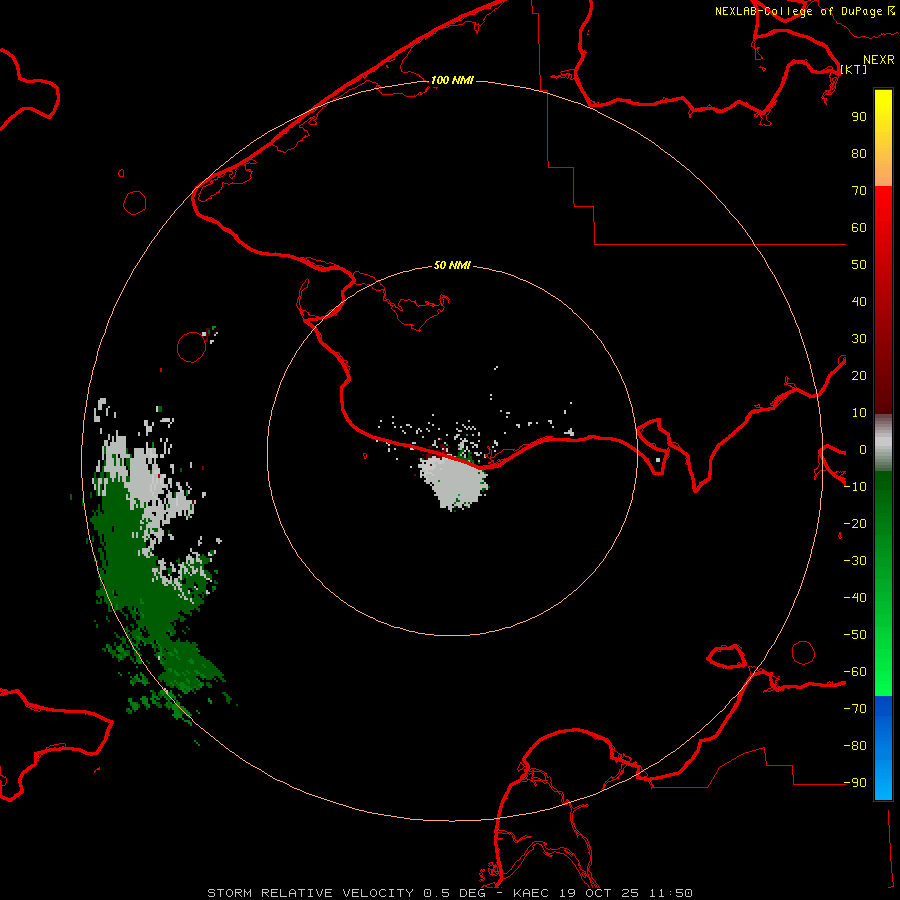Click the -30 value on velocity scale
The height and width of the screenshot is (900, 900).
coord(855,561)
